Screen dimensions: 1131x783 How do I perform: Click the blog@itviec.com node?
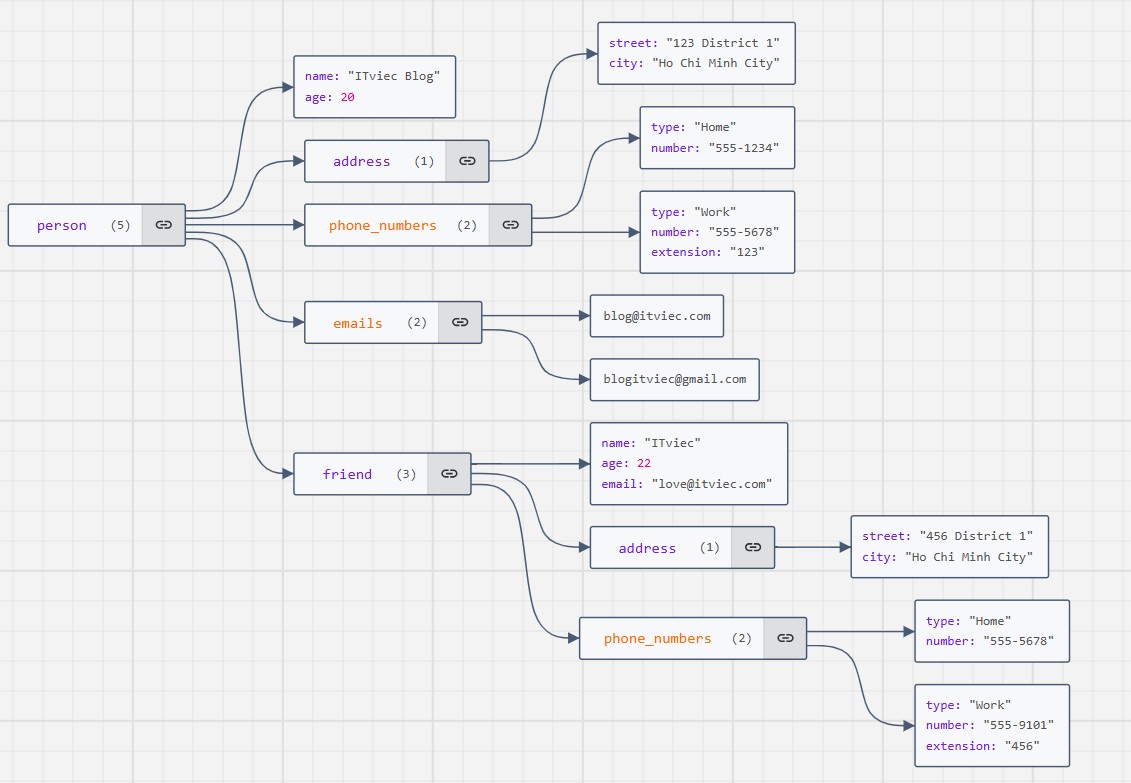click(x=657, y=316)
